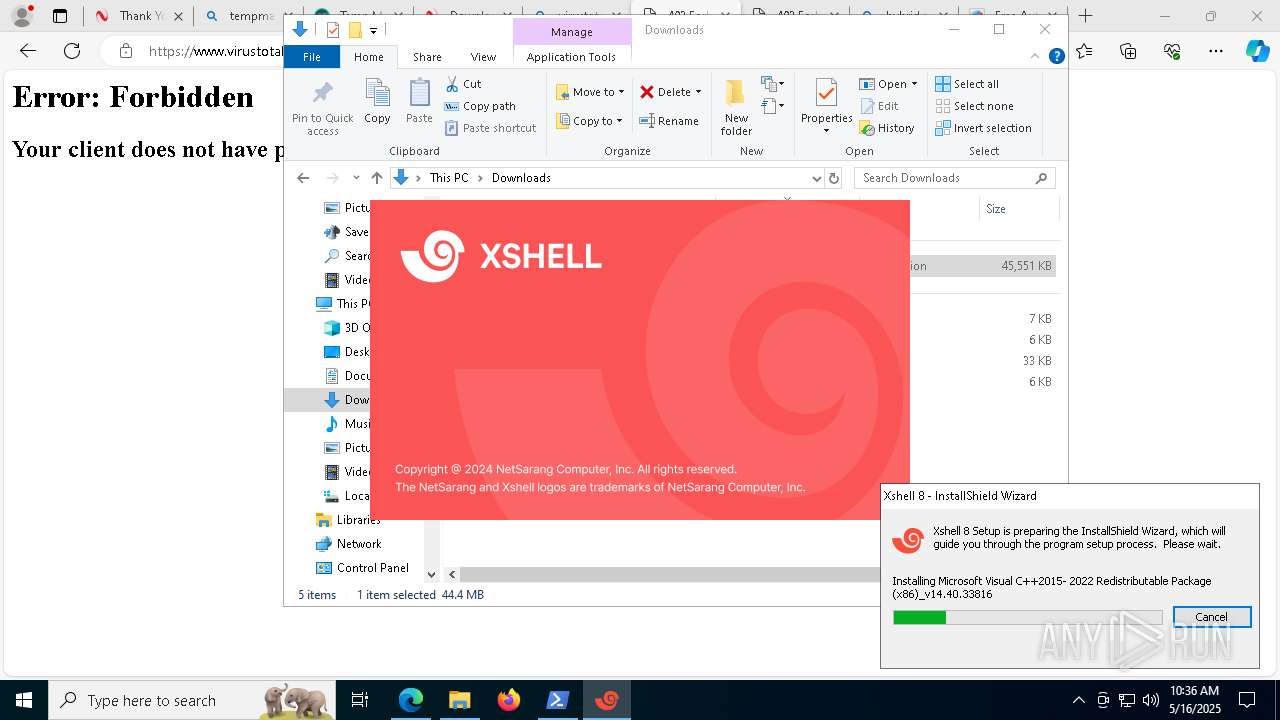Open the Application Tools tab
The height and width of the screenshot is (720, 1280).
click(x=571, y=57)
